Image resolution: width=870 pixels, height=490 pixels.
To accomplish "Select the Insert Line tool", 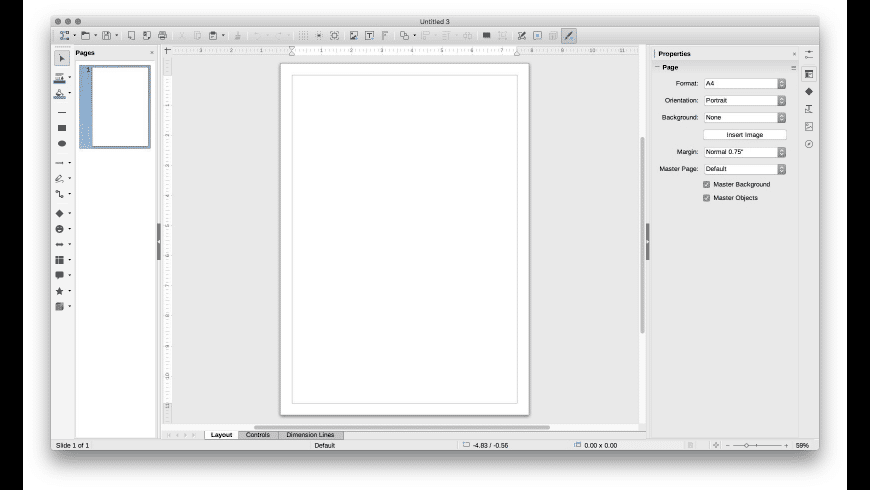I will 62,113.
